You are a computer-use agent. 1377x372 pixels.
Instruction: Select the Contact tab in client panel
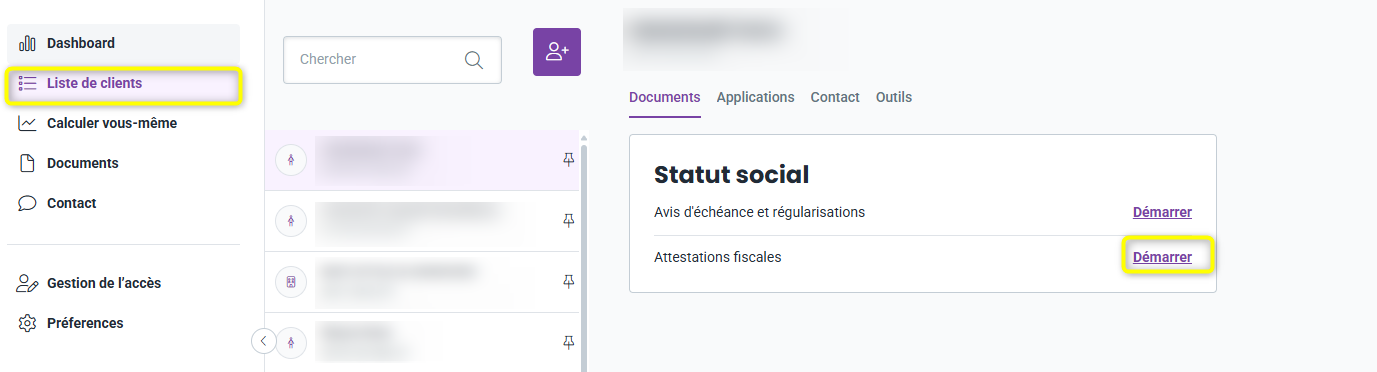[x=835, y=97]
